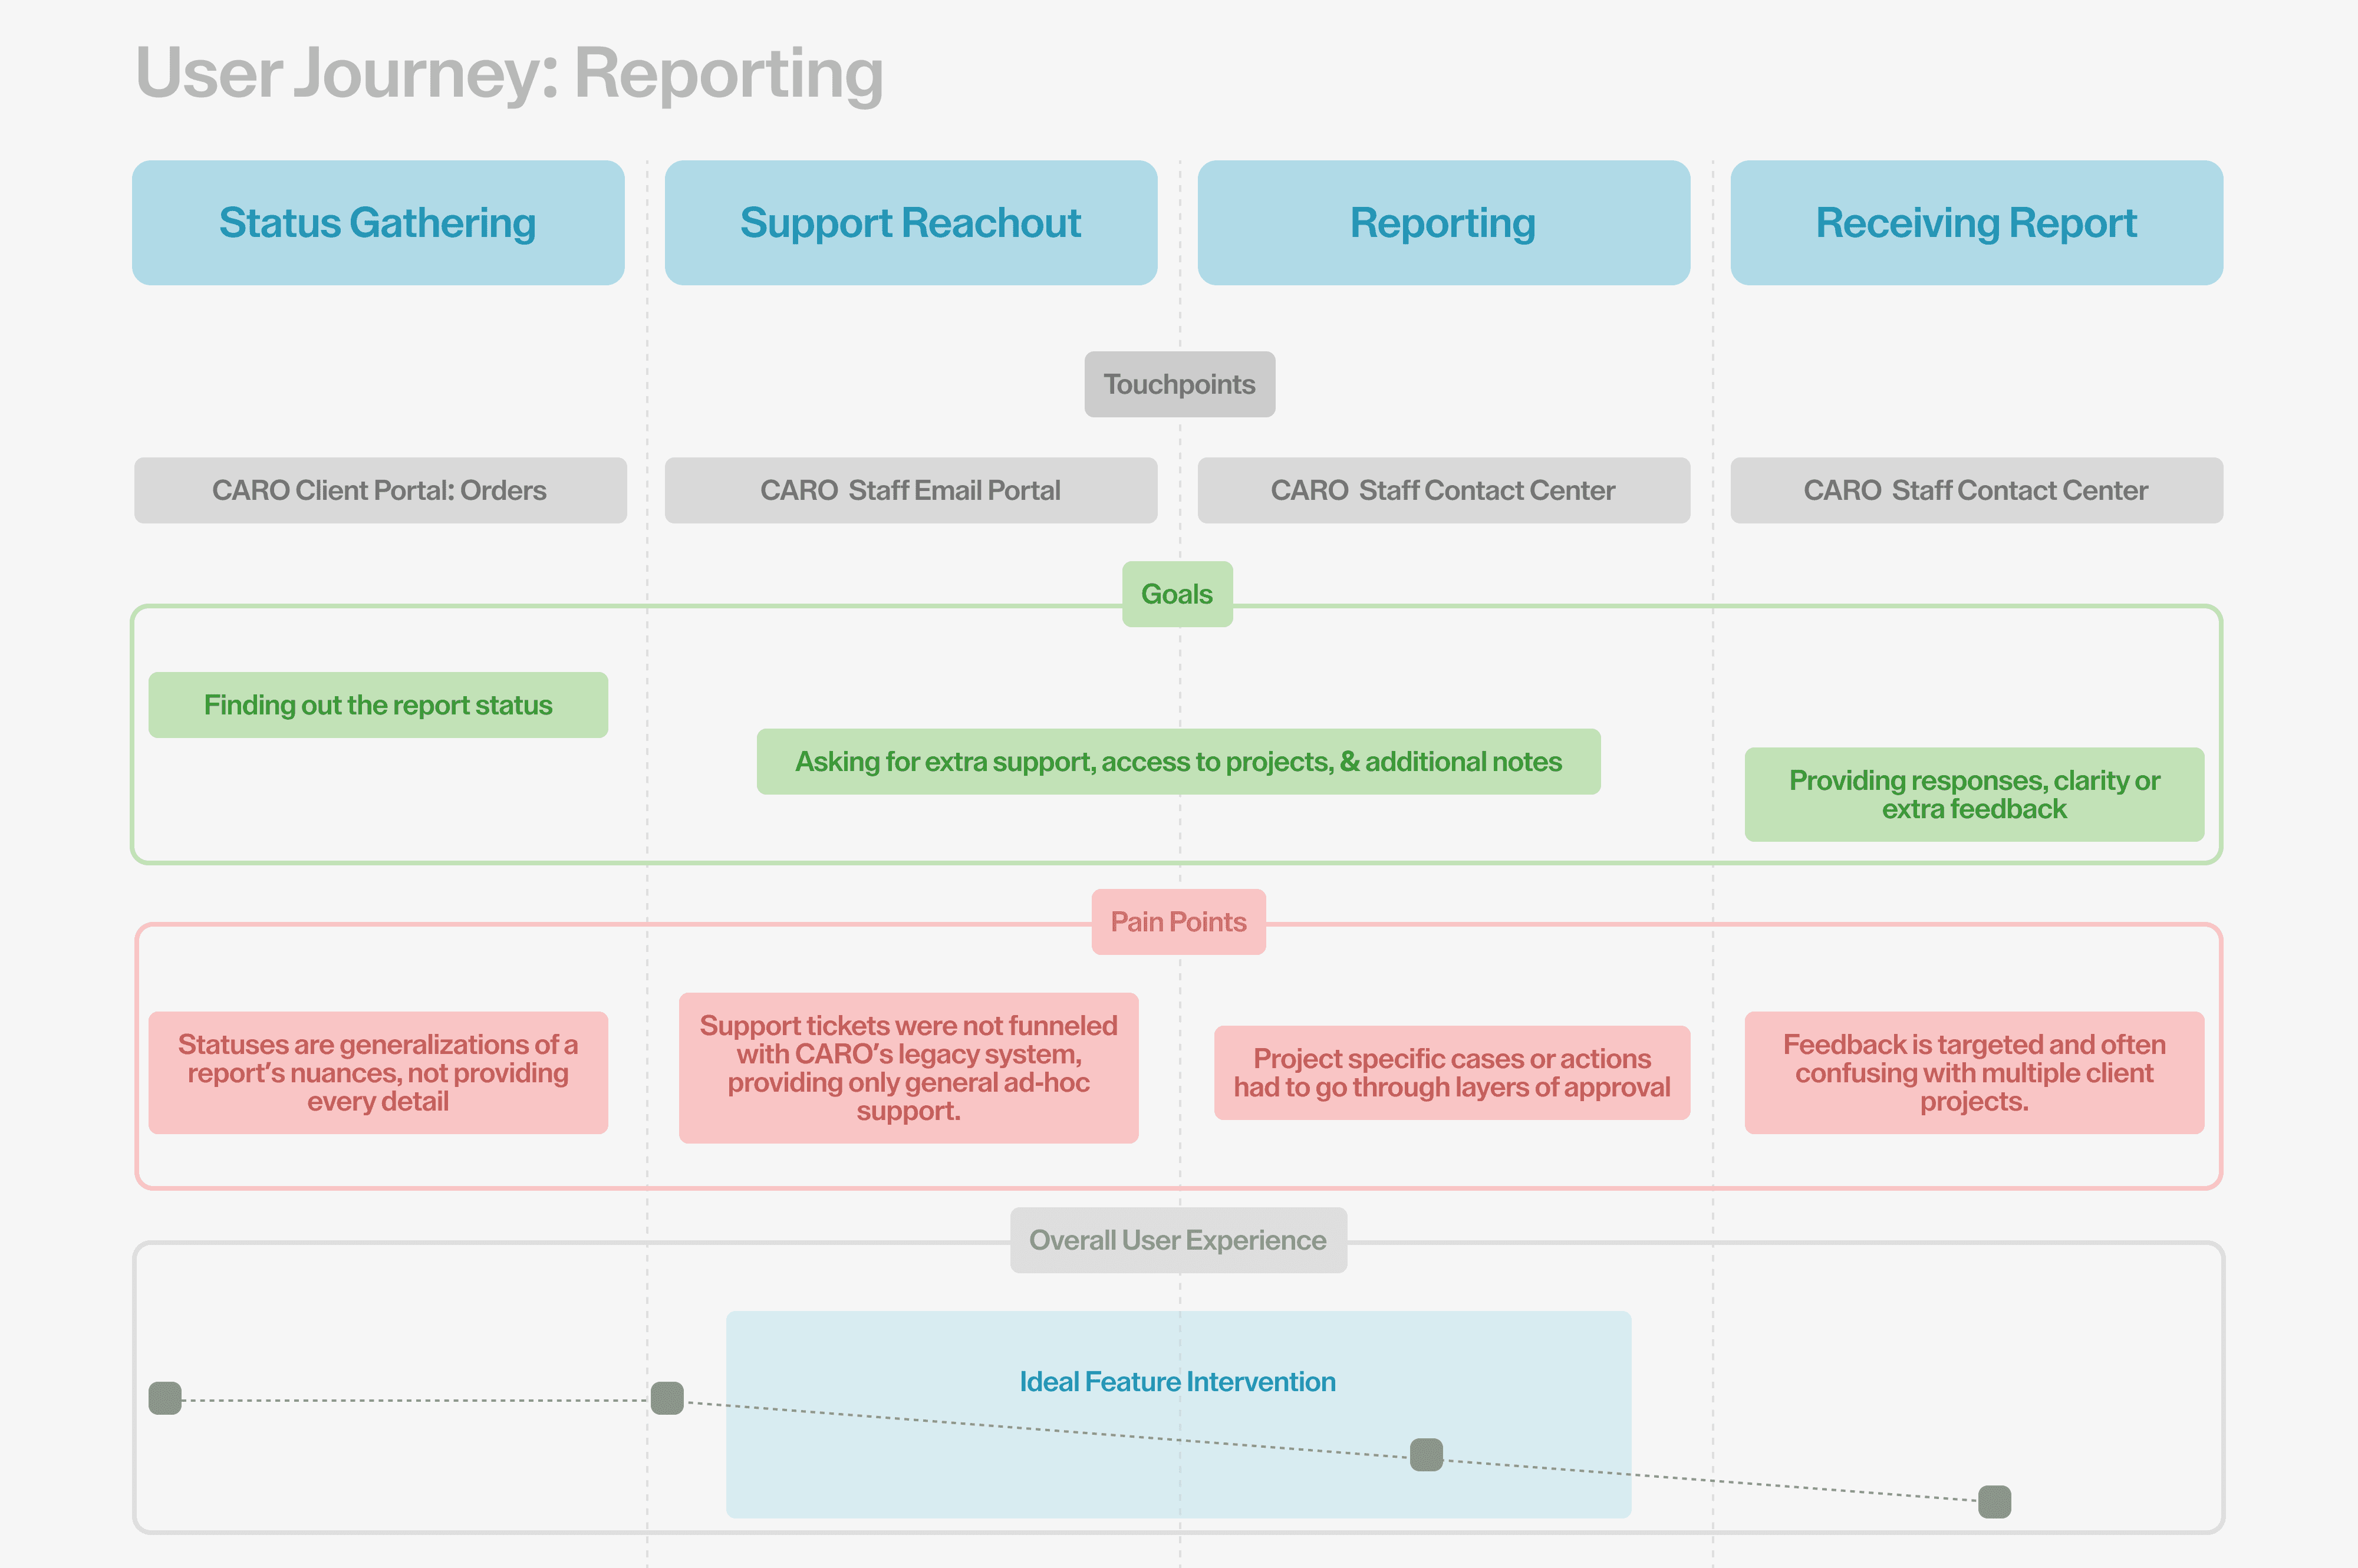Image resolution: width=2358 pixels, height=1568 pixels.
Task: Select the Support Reachout stage header
Action: (x=910, y=223)
